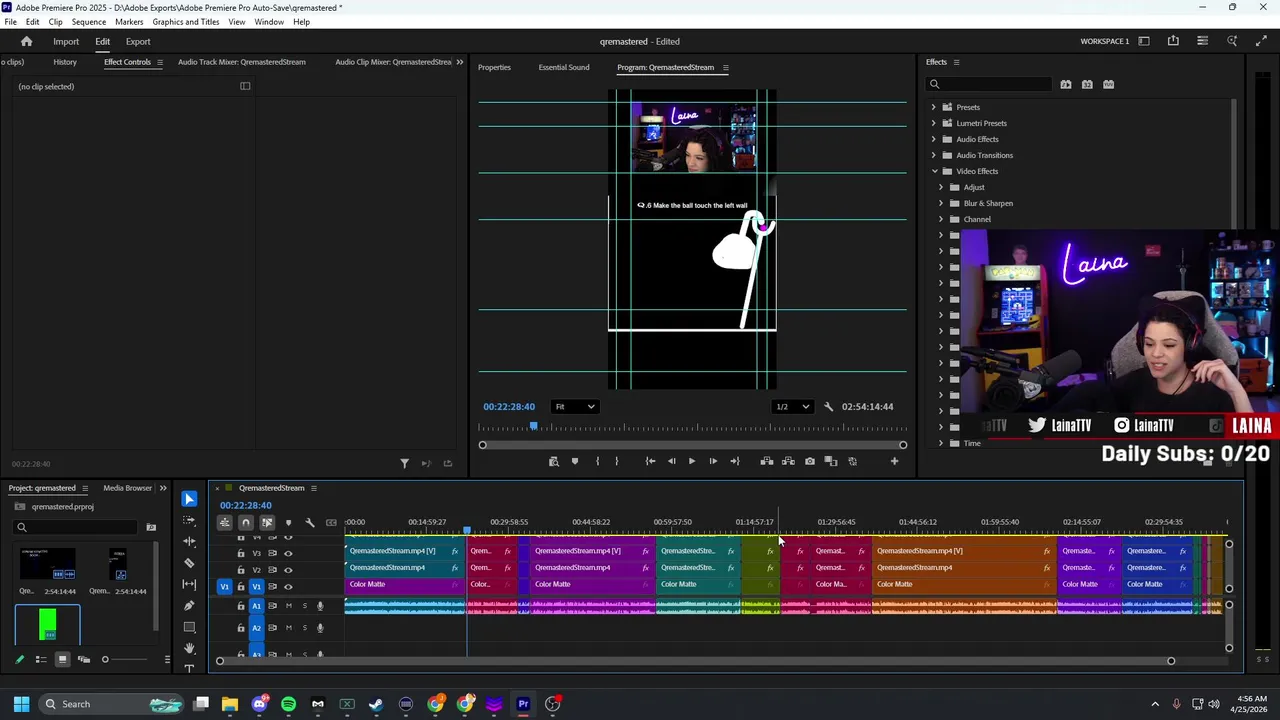Switch to the Media Browser tab
Screen dimensions: 1280x720
[x=128, y=488]
